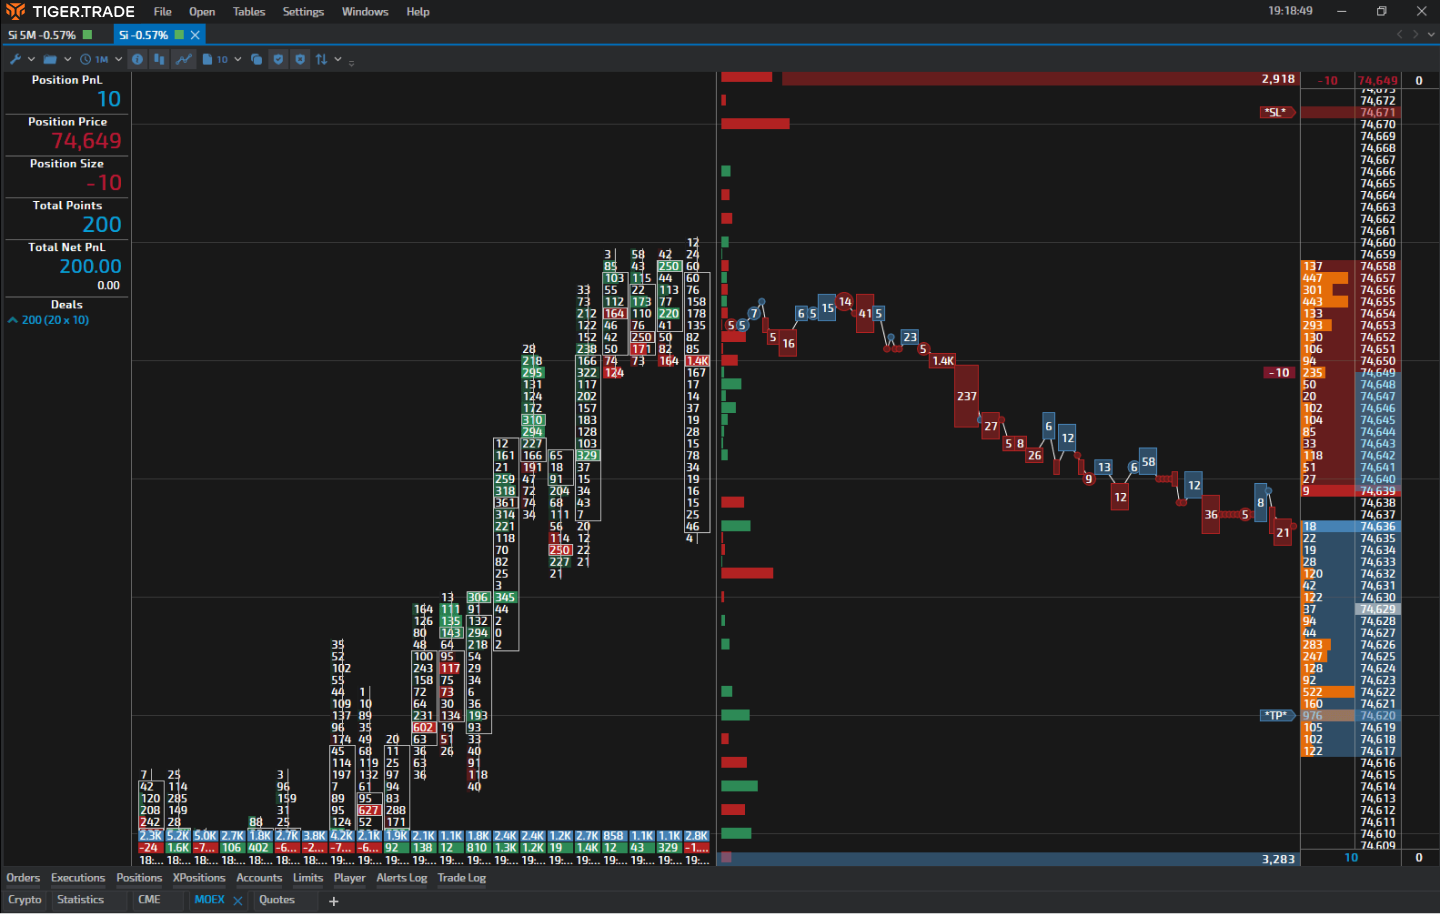Toggle the green indicator beside Si 5M label
The image size is (1440, 914).
click(x=86, y=33)
